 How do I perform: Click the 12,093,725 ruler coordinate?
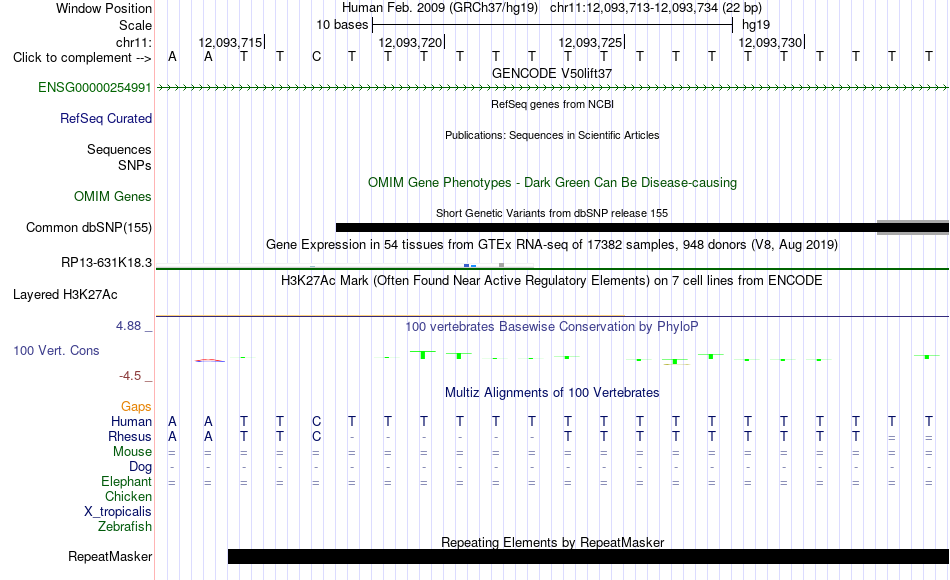click(x=590, y=42)
